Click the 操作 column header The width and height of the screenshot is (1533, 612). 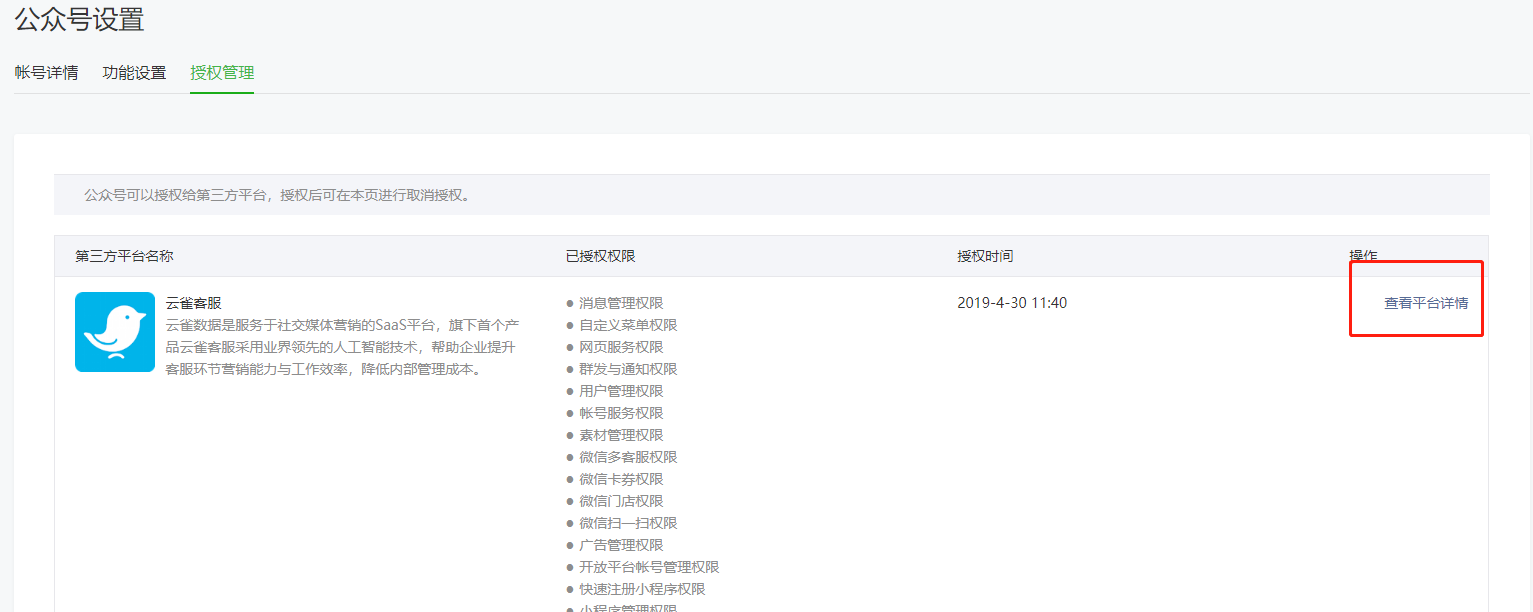(x=1362, y=256)
